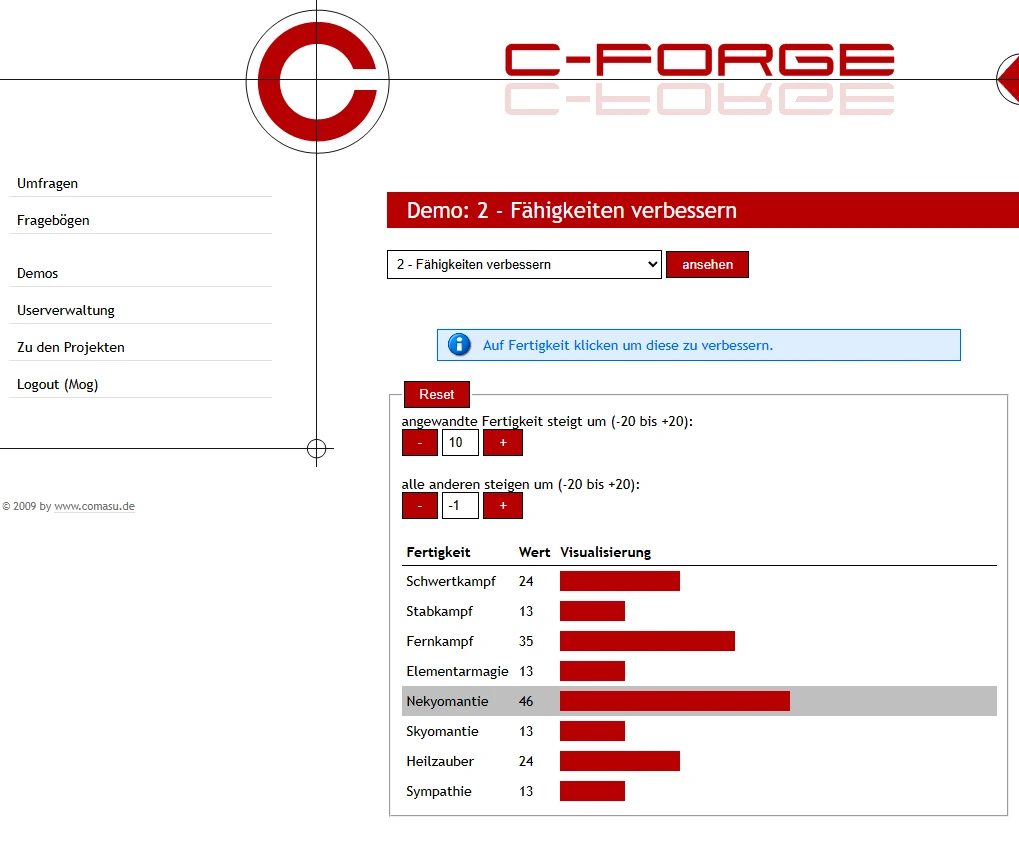Click the input field showing -1
The height and width of the screenshot is (843, 1019).
coord(460,506)
